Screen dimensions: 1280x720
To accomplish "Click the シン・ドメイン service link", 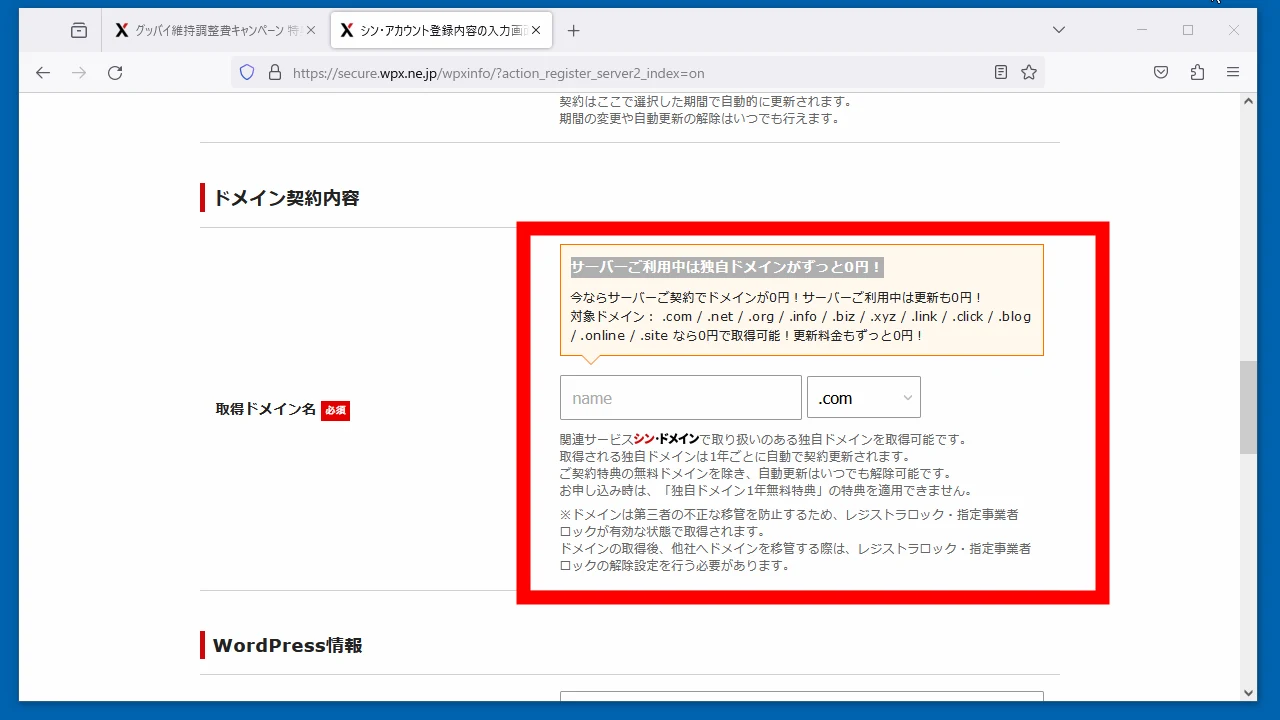I will click(666, 439).
